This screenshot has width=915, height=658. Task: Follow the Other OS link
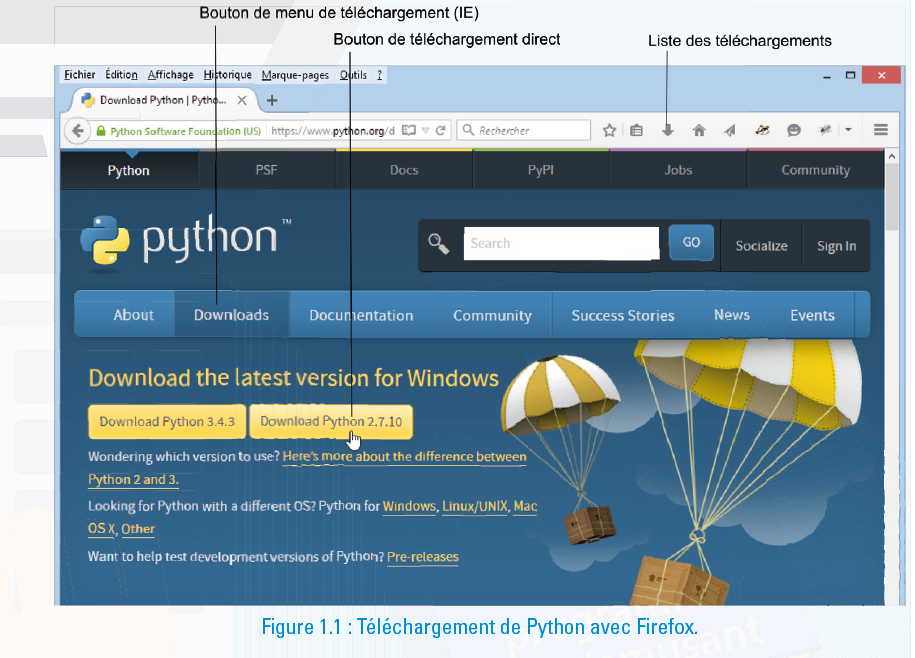click(138, 529)
